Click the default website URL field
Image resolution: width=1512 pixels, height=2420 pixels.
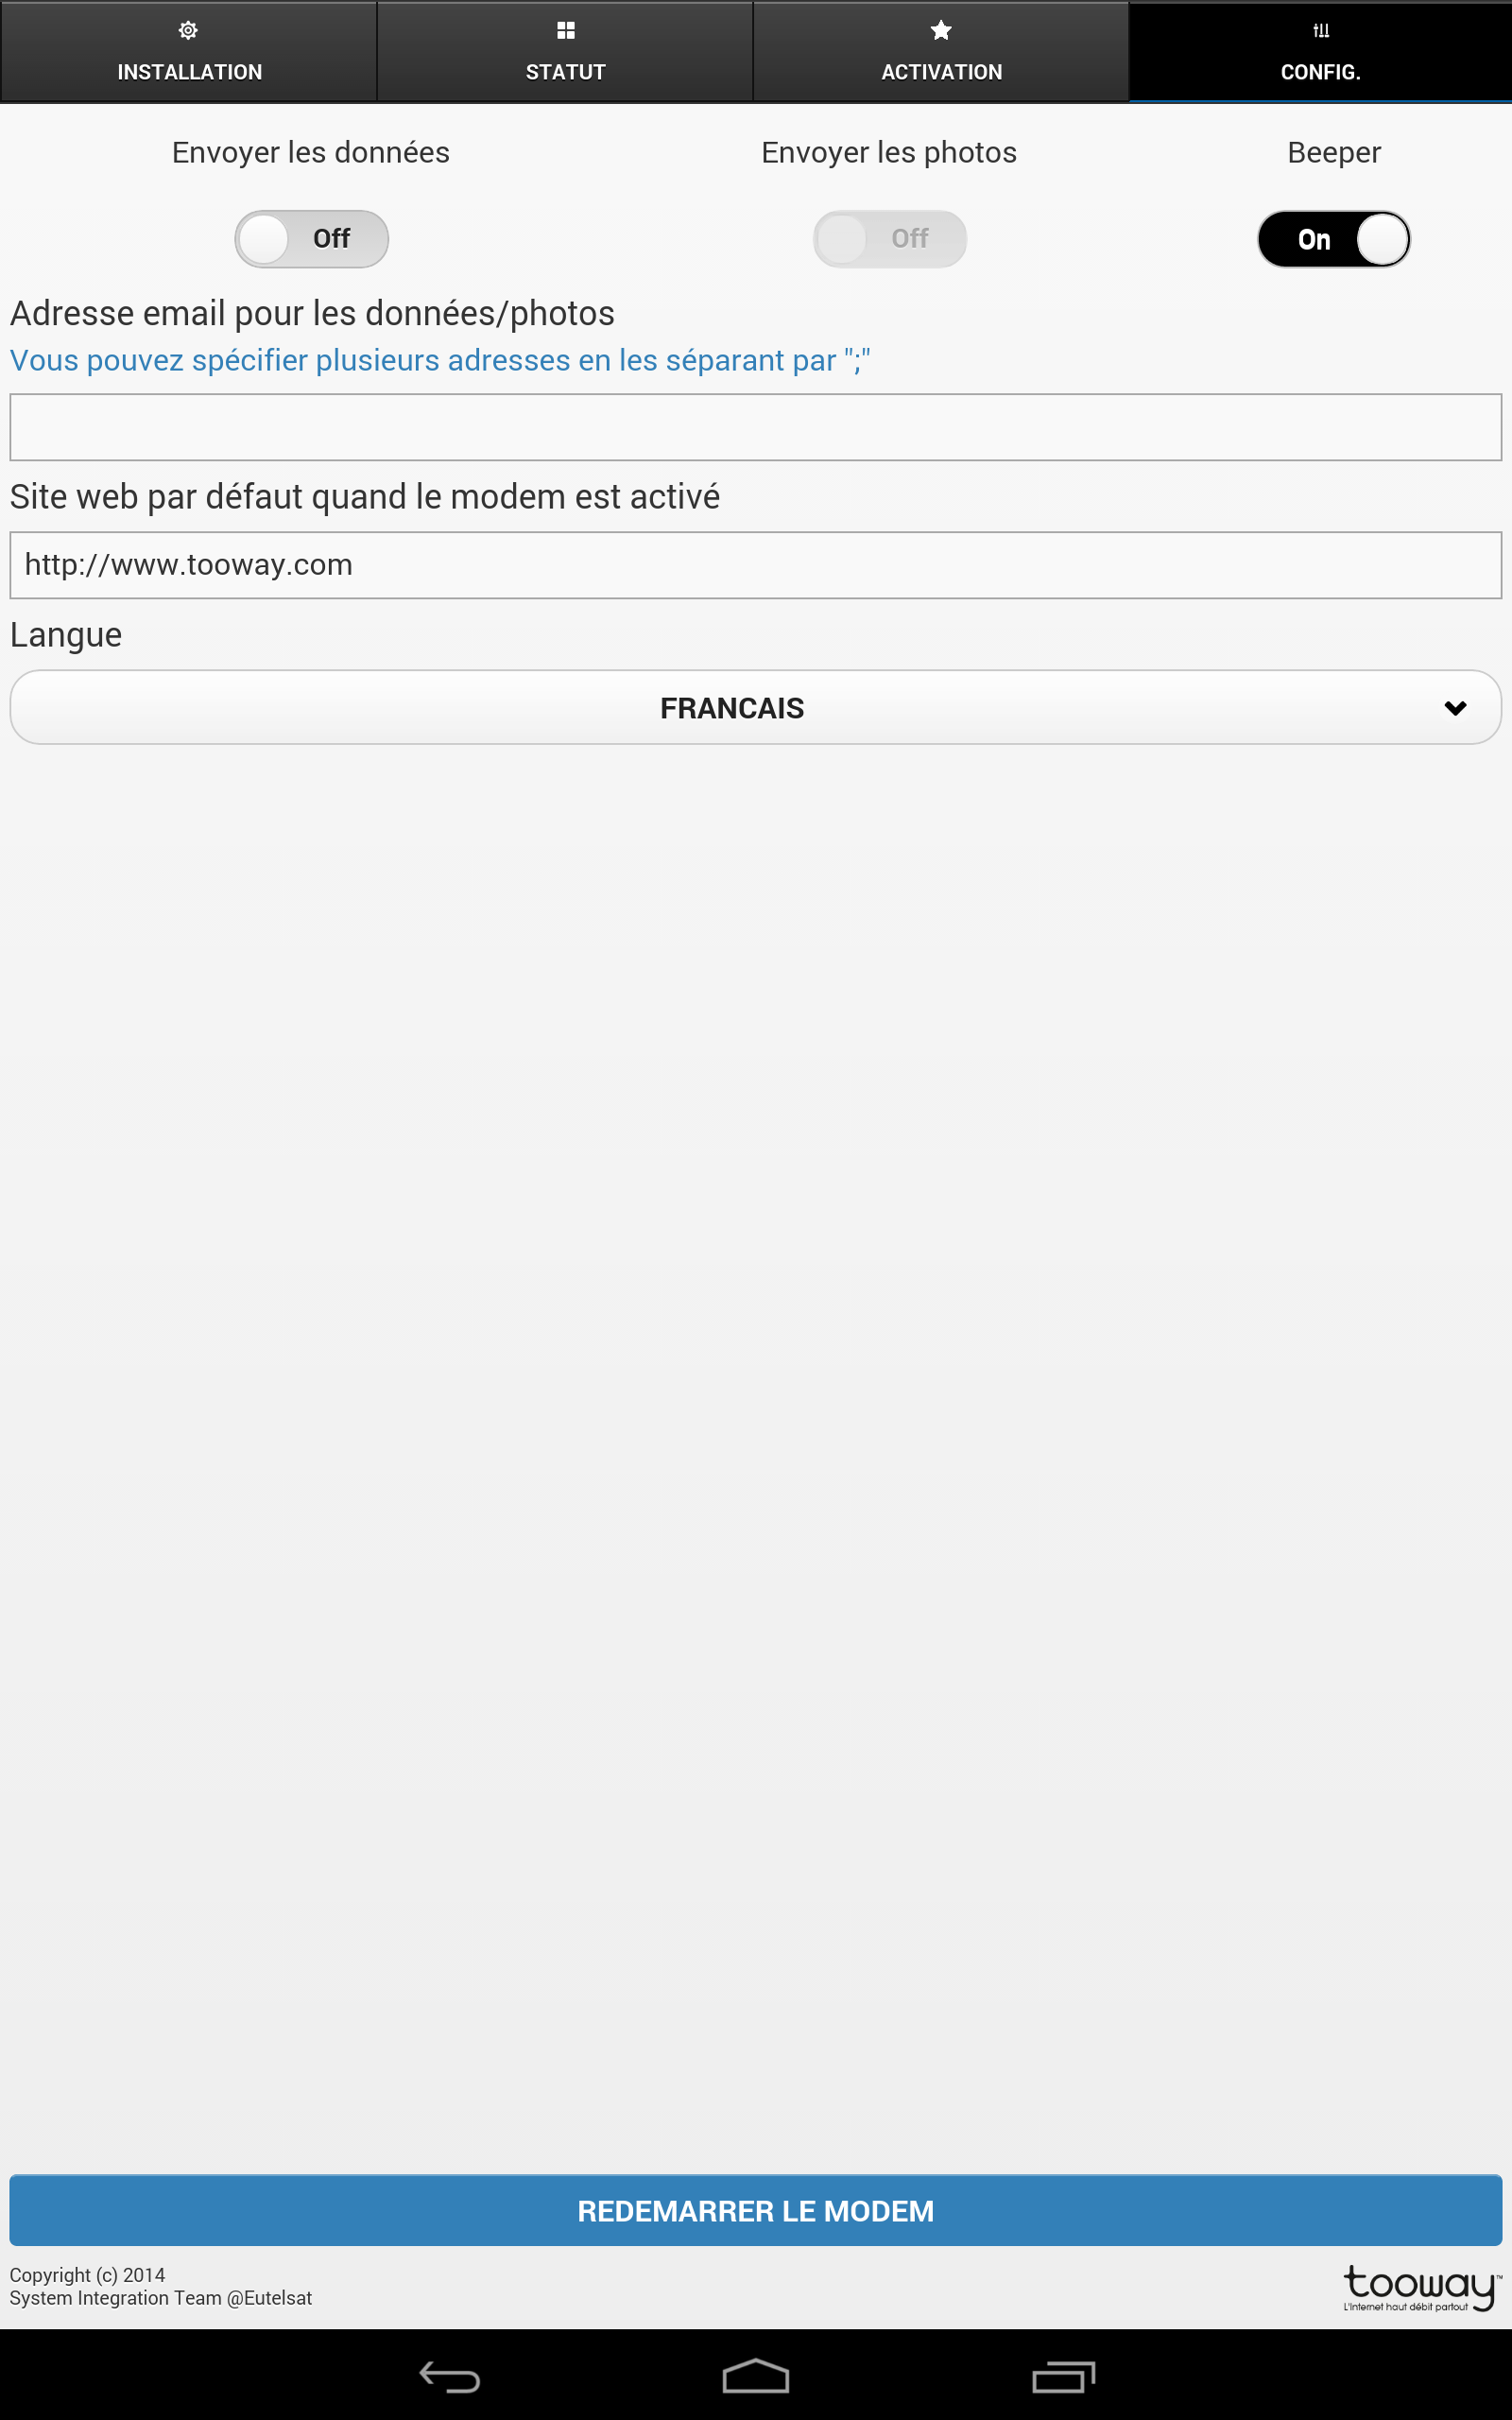click(756, 565)
